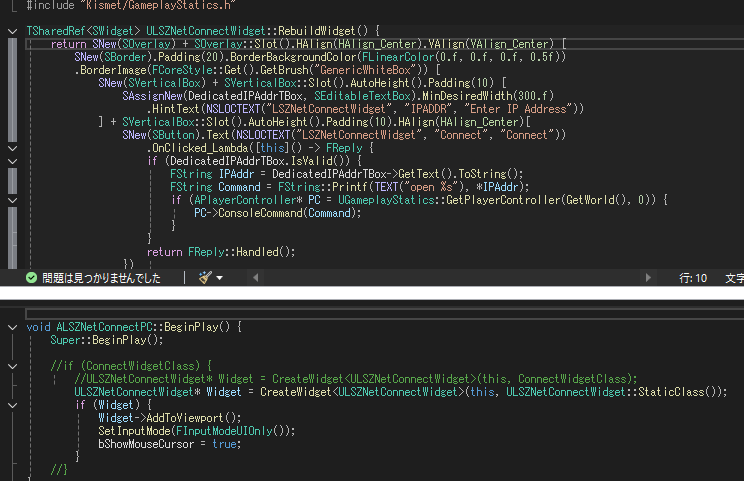The height and width of the screenshot is (481, 744).
Task: Click the UGameplayStatics class name
Action: 386,200
